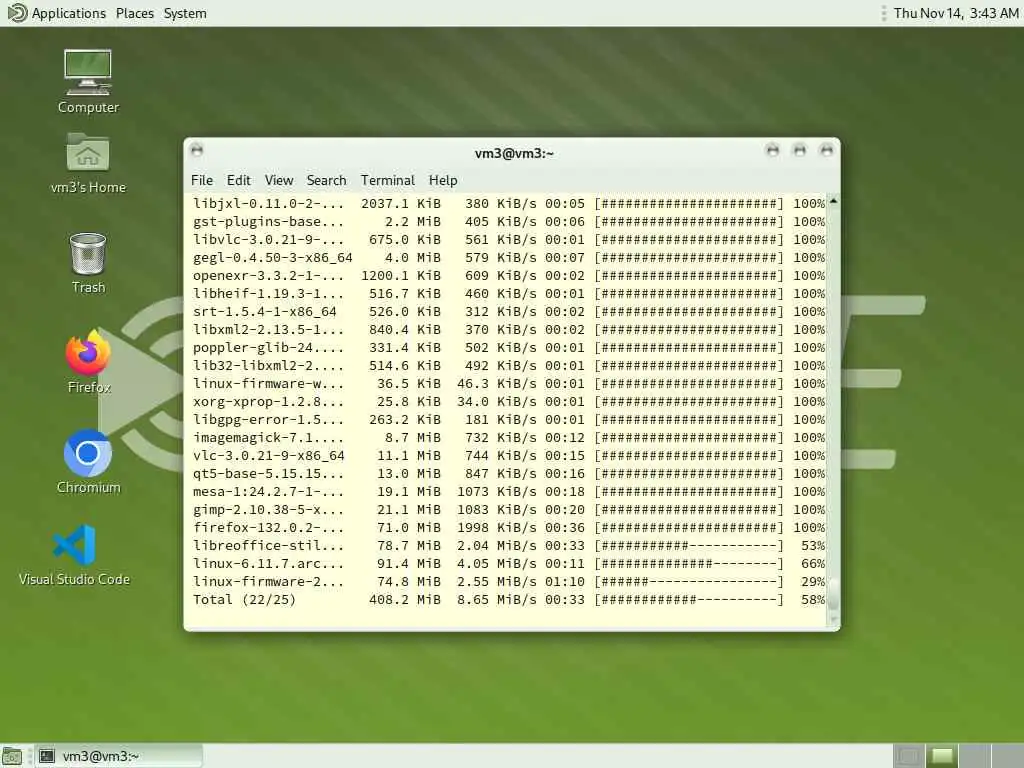Open the terminal Edit menu

point(238,180)
